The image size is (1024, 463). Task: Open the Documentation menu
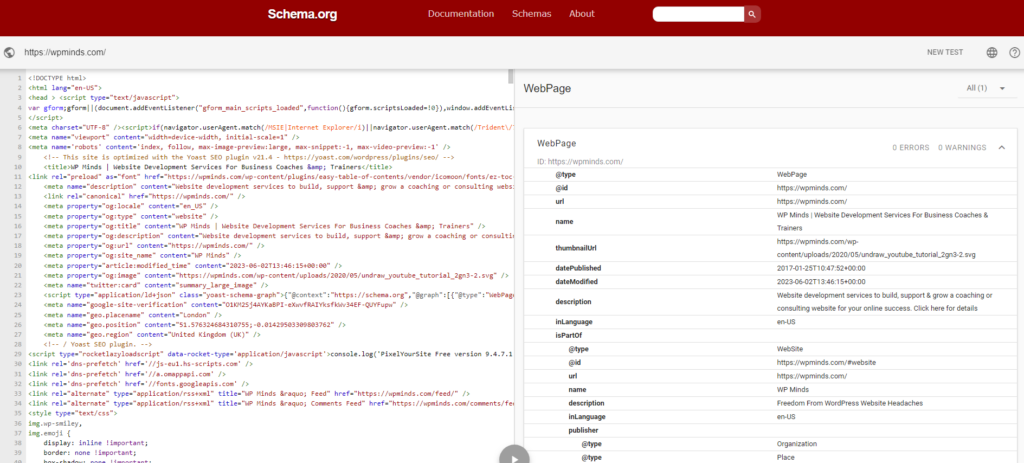[460, 14]
